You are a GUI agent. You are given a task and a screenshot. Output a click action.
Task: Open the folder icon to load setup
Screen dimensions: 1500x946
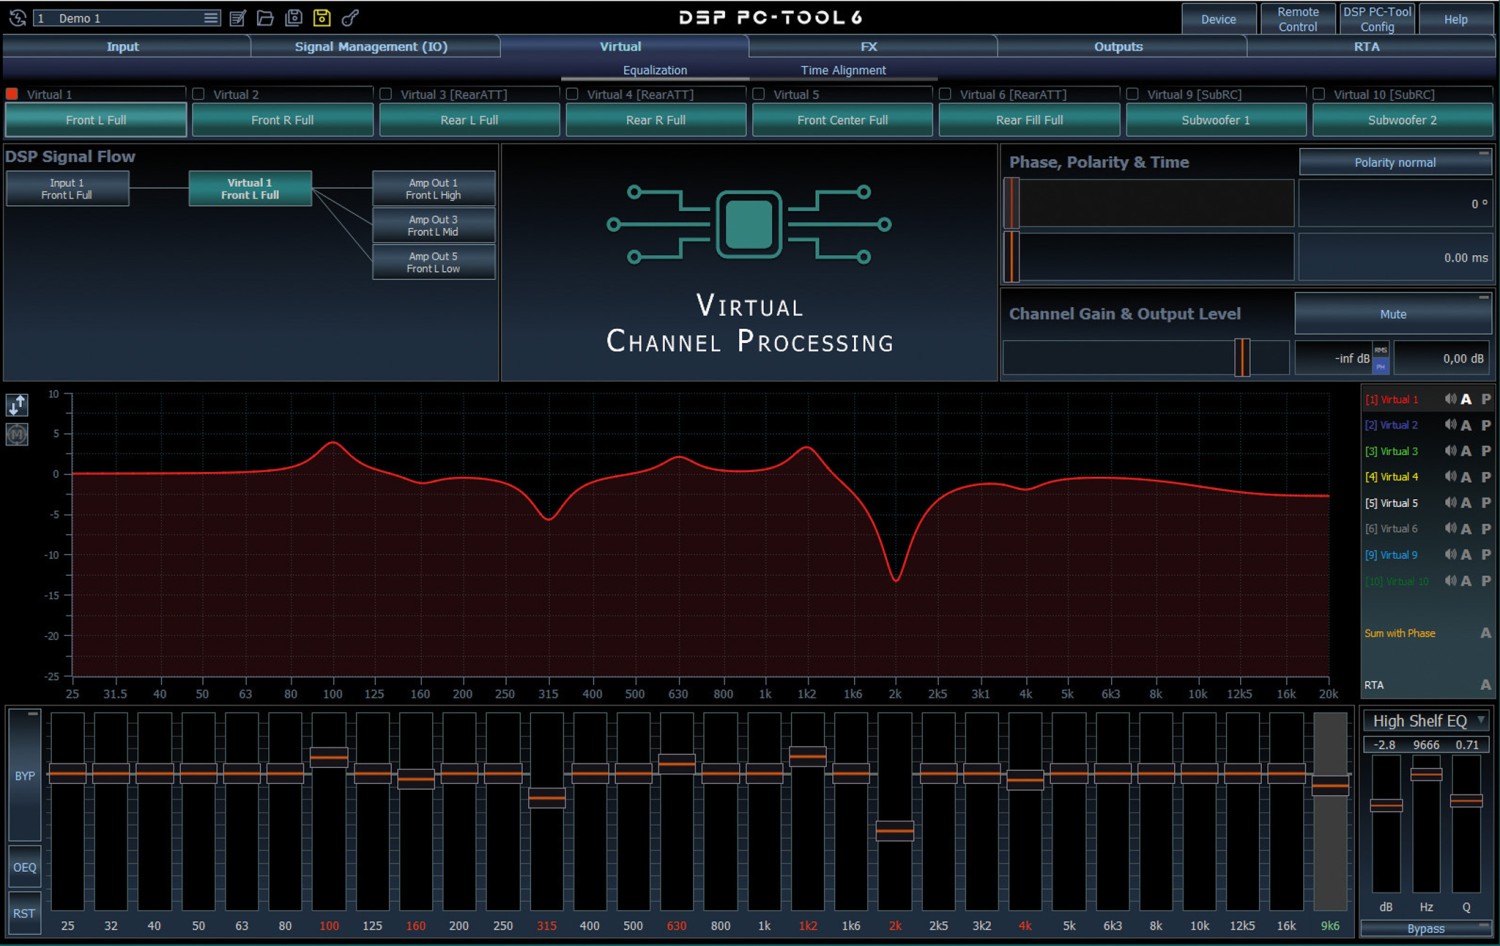tap(265, 18)
